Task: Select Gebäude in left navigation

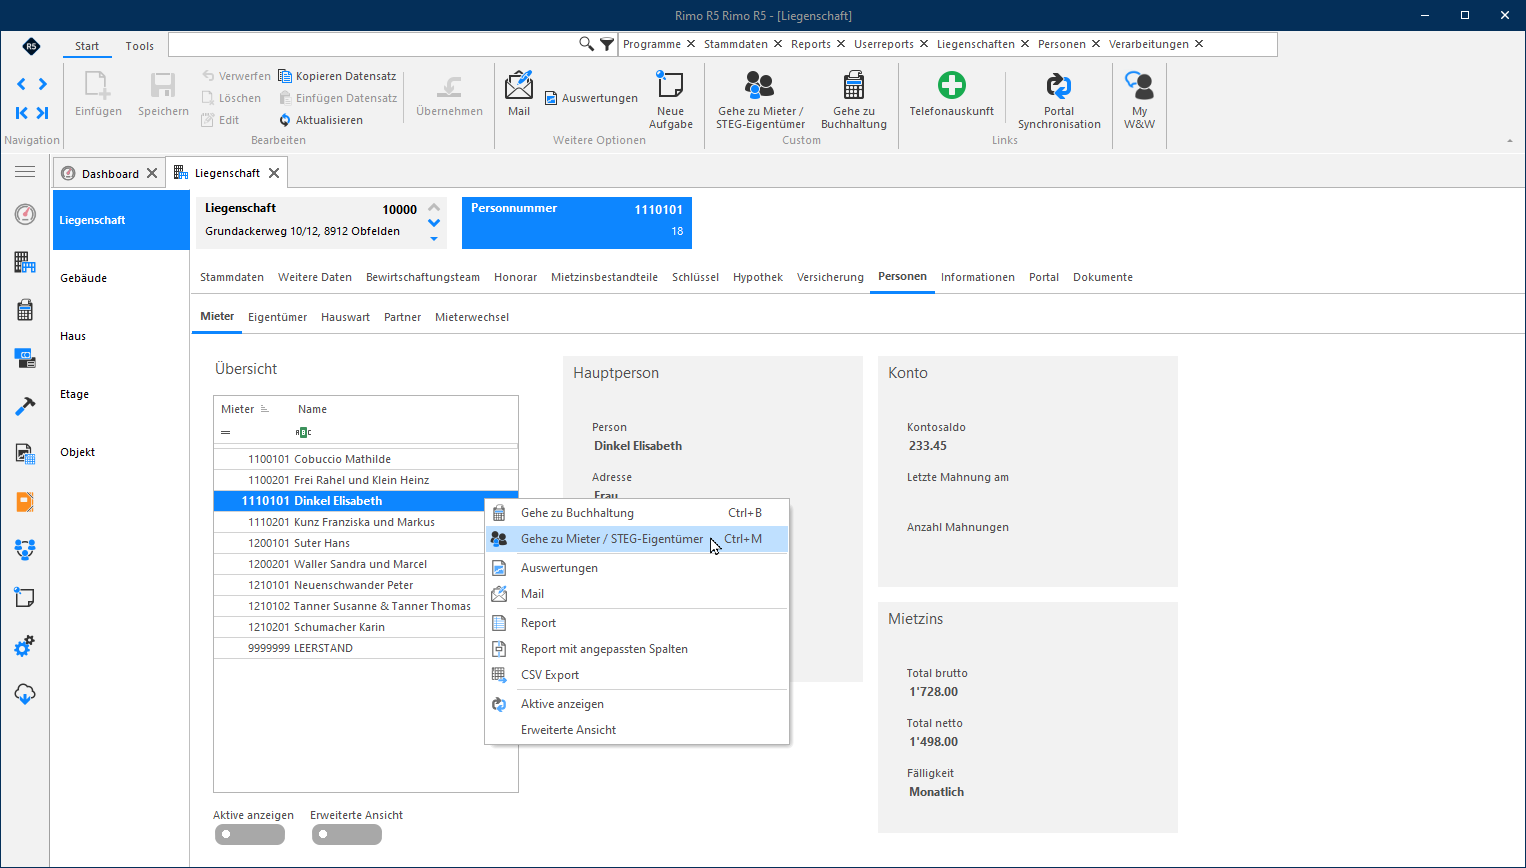Action: 121,278
